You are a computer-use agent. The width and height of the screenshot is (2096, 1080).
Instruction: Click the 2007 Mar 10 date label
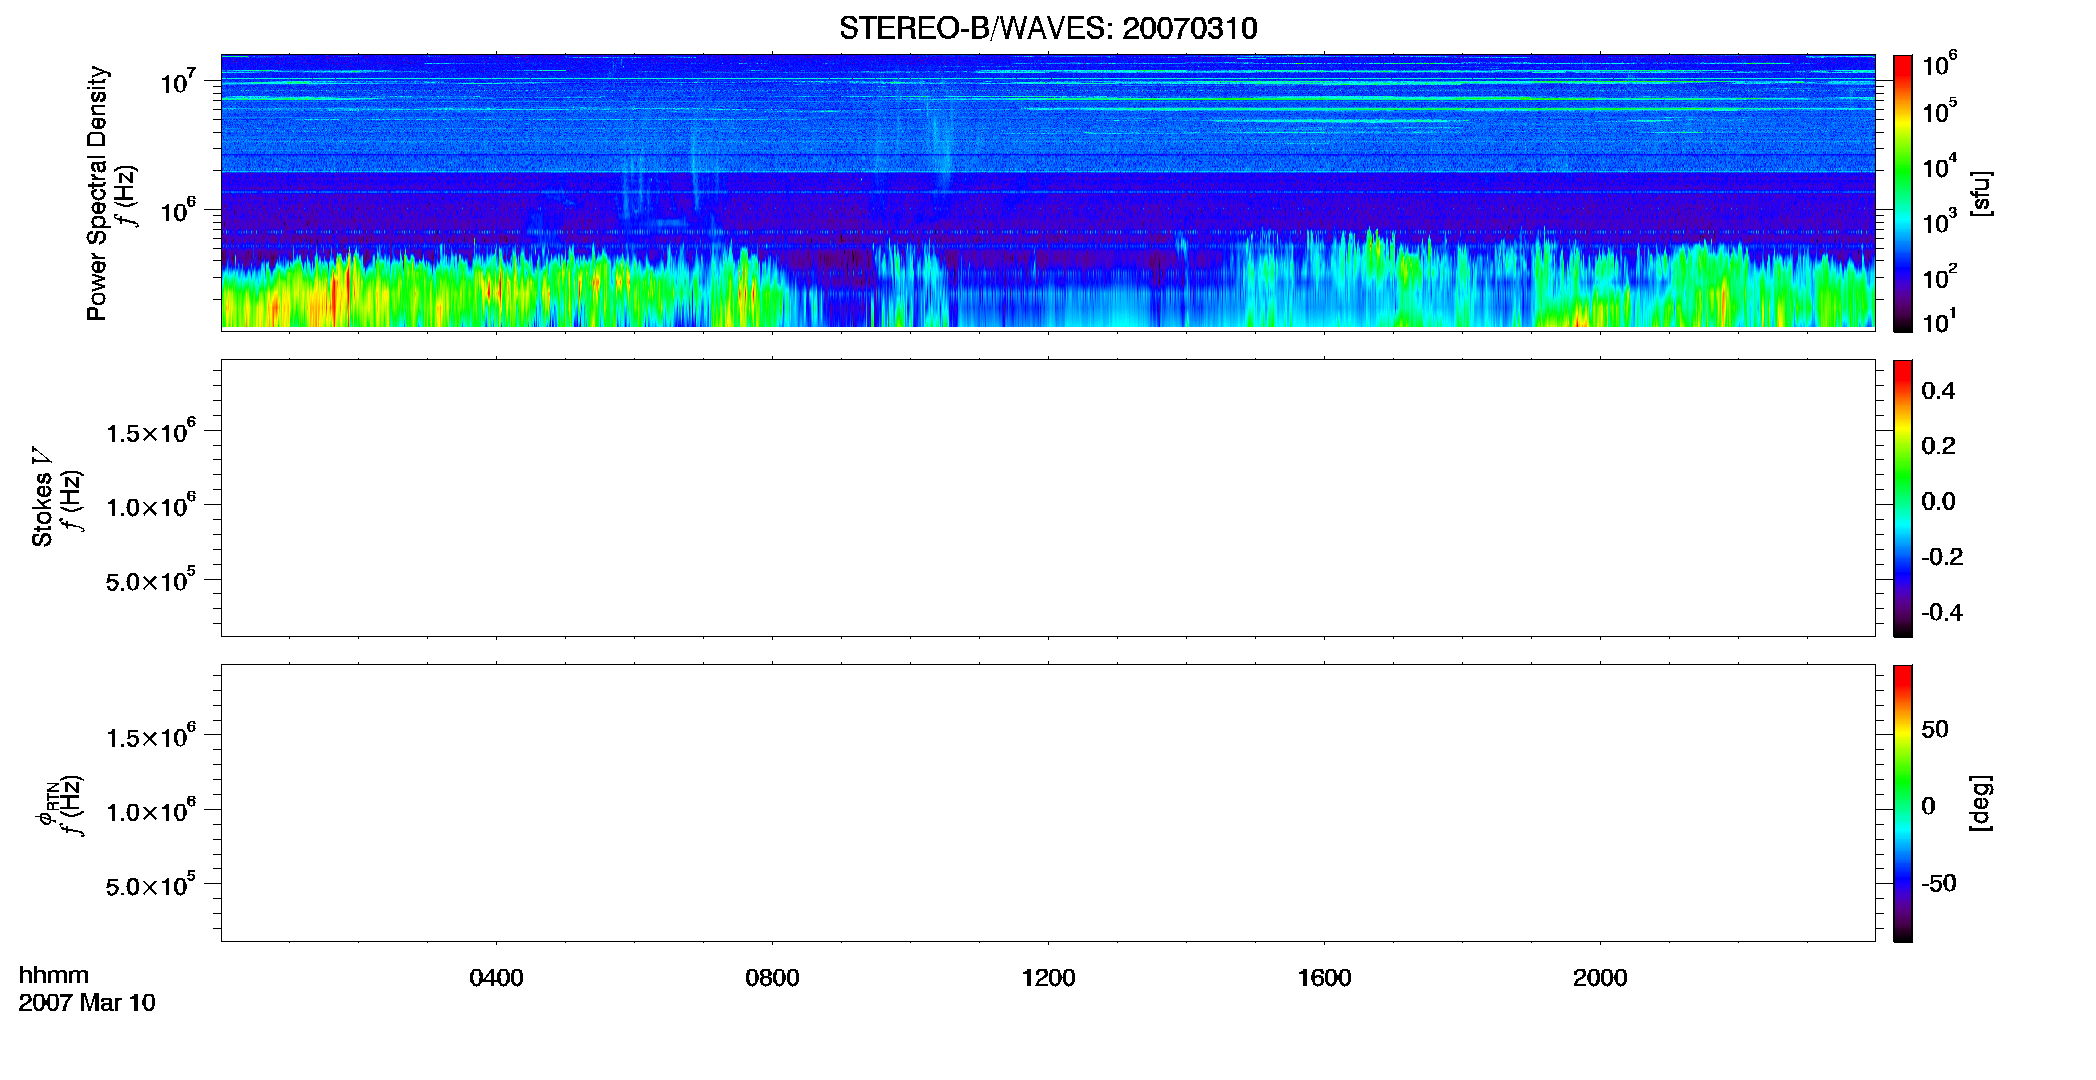(87, 1002)
